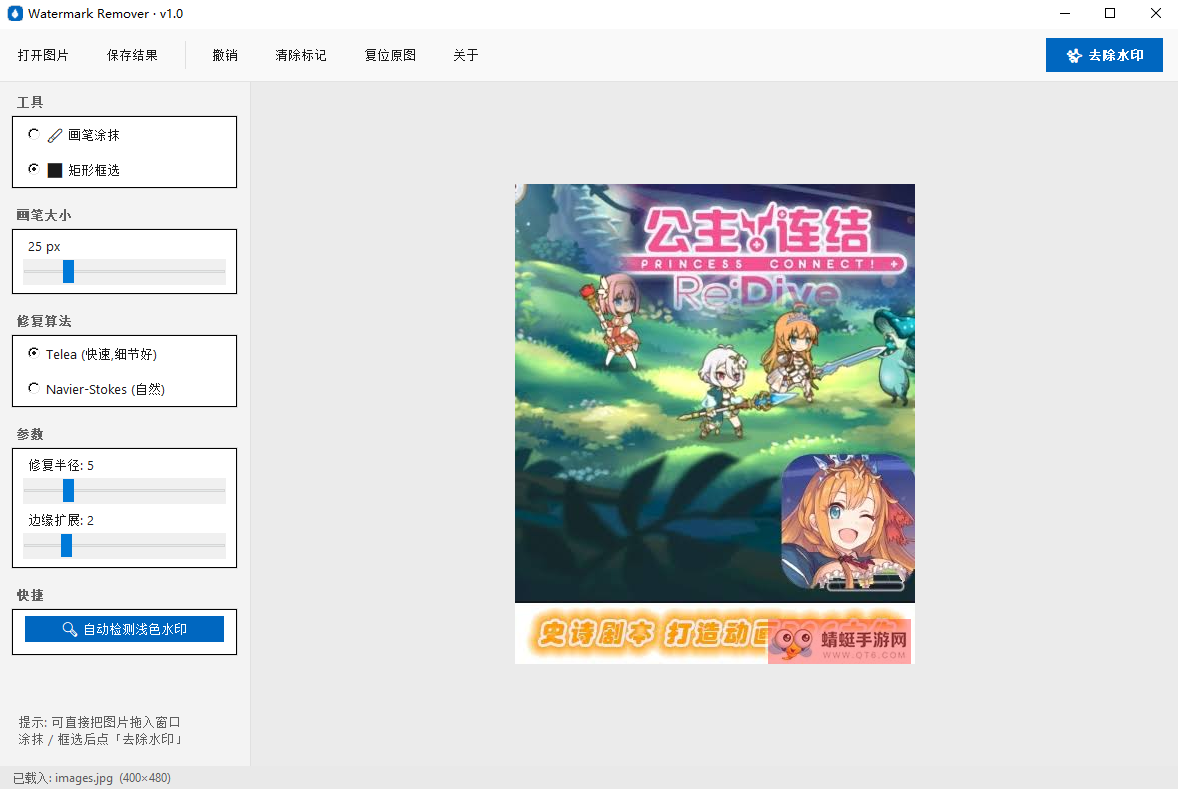Select the 矩形框选 rectangle radio button
This screenshot has width=1178, height=789.
[34, 169]
